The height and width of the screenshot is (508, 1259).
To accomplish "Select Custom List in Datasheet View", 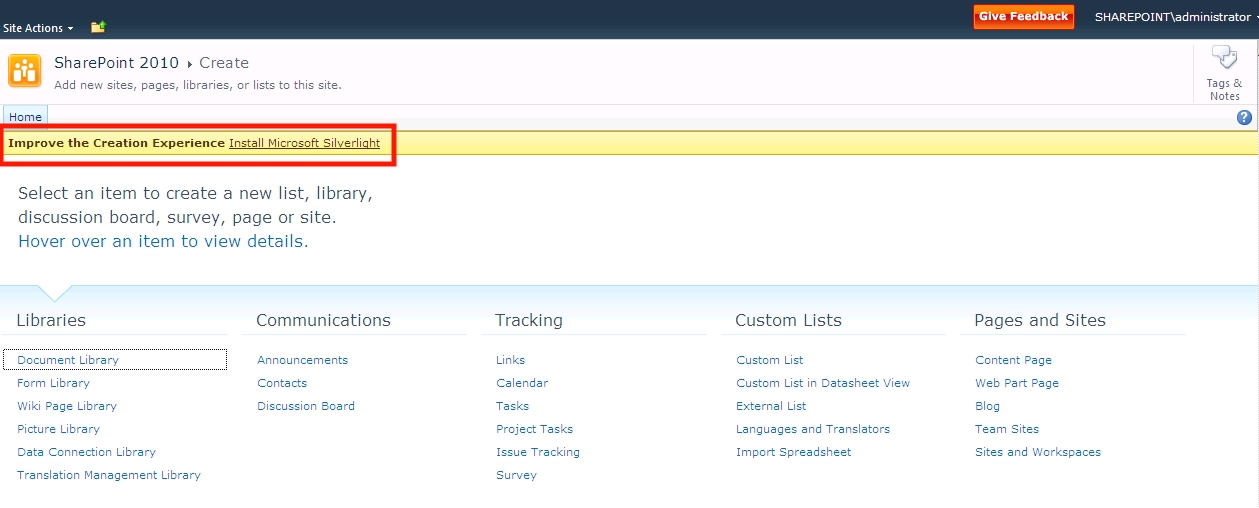I will click(823, 383).
